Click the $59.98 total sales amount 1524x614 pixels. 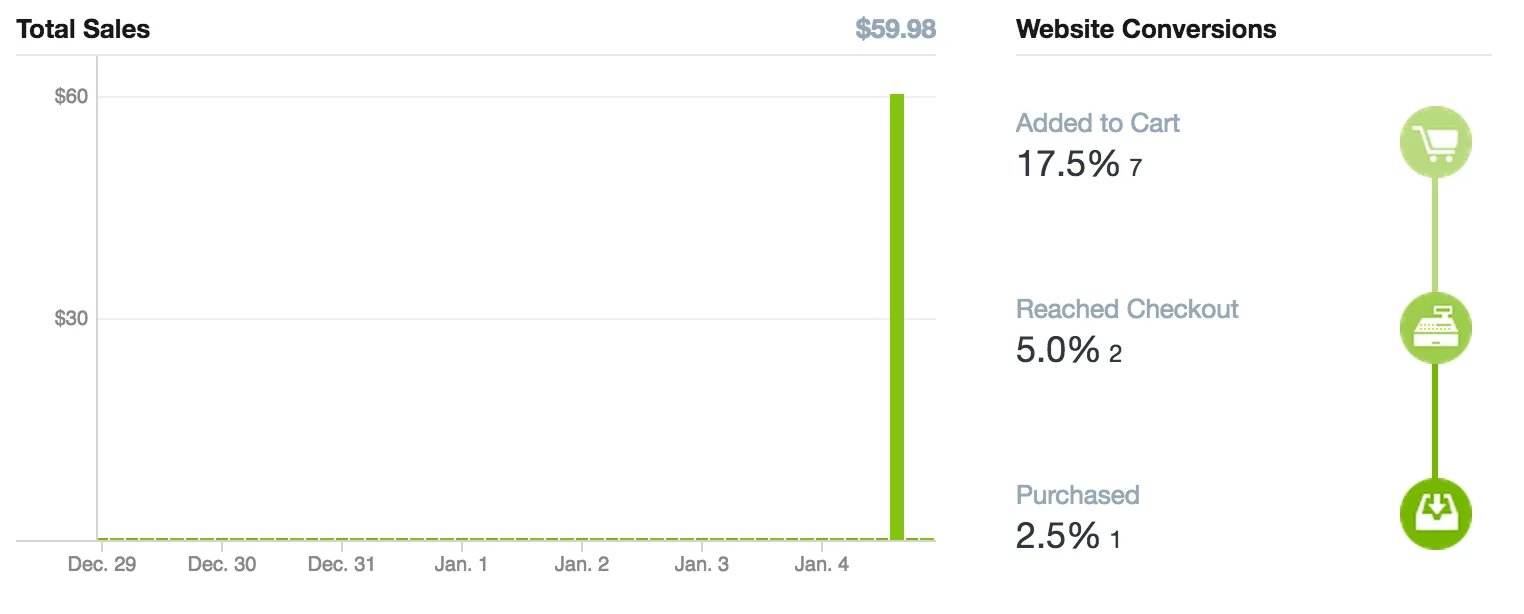click(x=895, y=30)
